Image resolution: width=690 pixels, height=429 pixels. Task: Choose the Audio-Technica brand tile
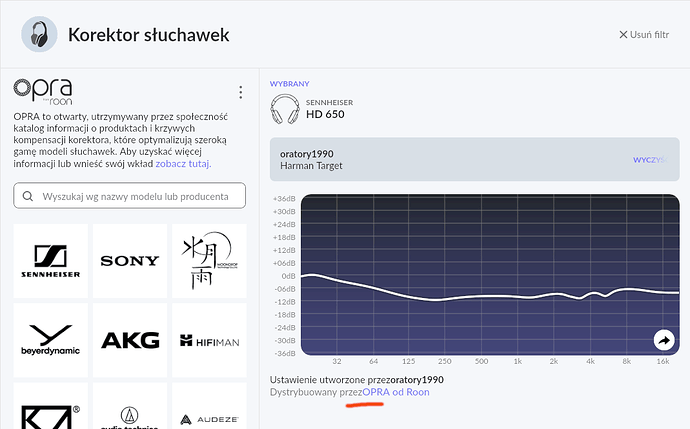point(130,406)
